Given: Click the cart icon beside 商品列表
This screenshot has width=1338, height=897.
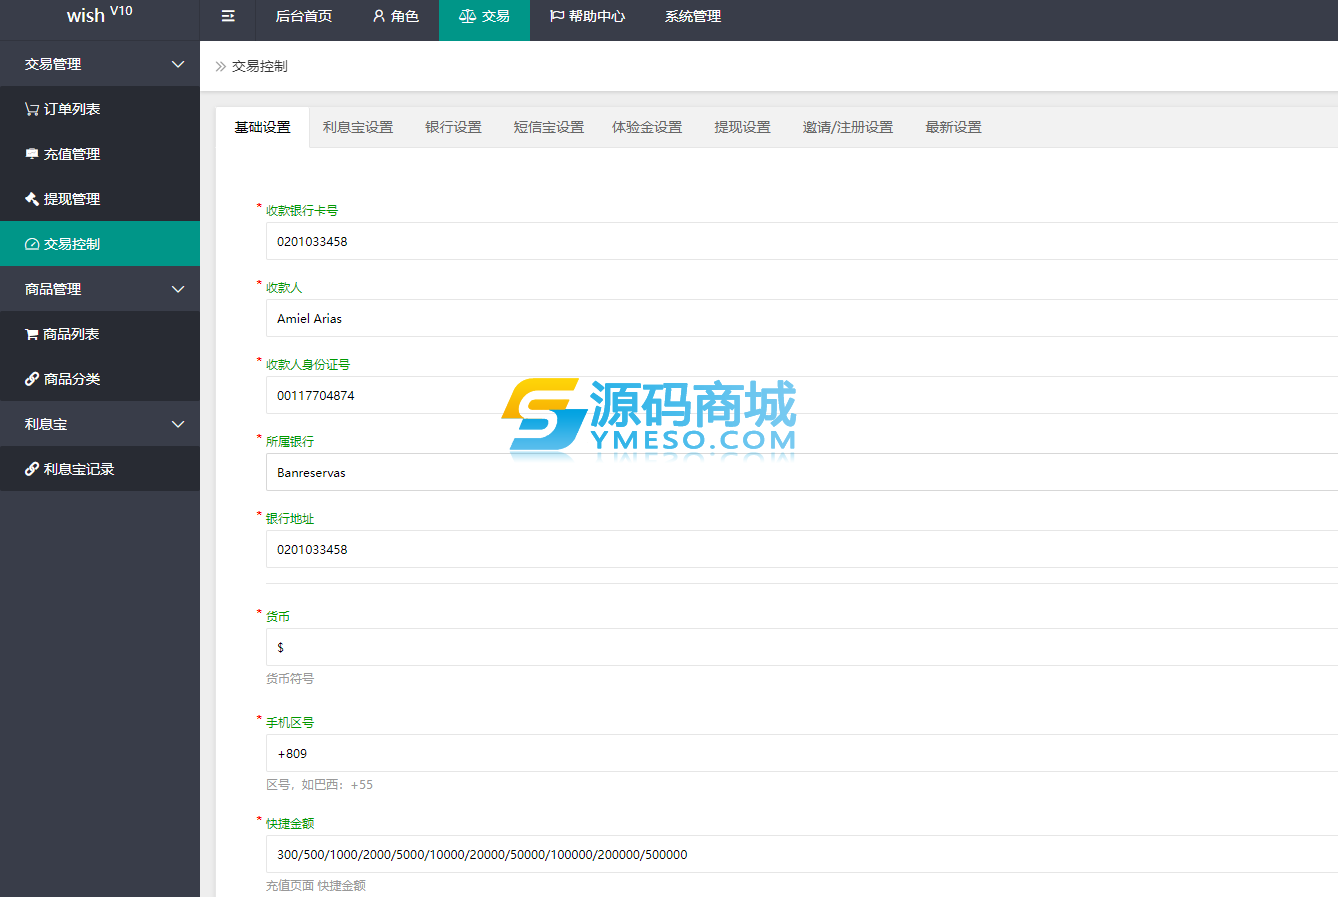Looking at the screenshot, I should click(x=32, y=334).
